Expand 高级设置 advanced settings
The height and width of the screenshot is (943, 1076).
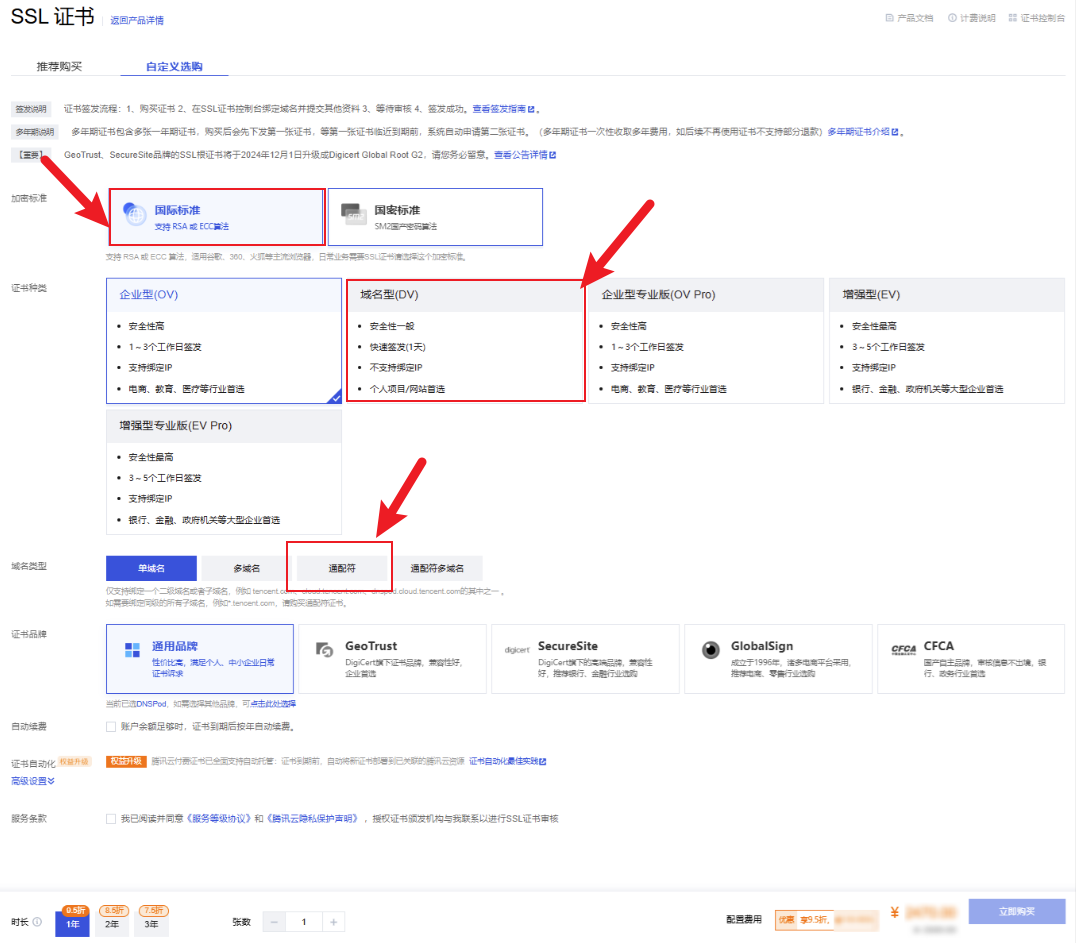click(32, 781)
